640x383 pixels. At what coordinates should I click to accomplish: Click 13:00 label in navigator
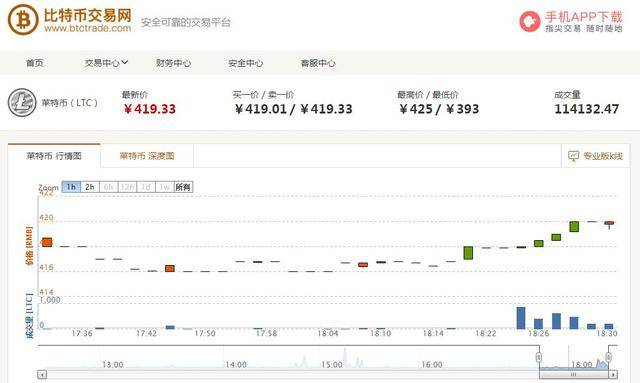(112, 364)
